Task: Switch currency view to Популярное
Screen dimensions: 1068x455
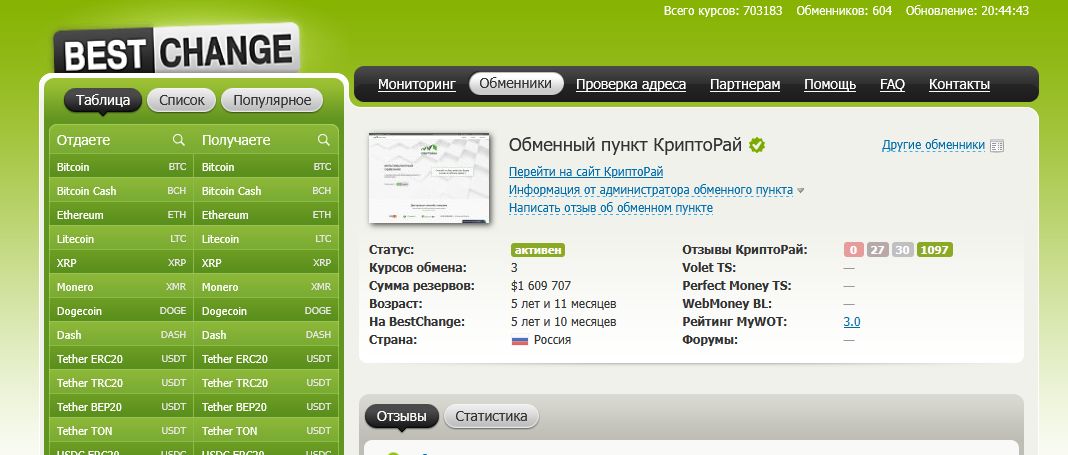Action: [x=272, y=100]
